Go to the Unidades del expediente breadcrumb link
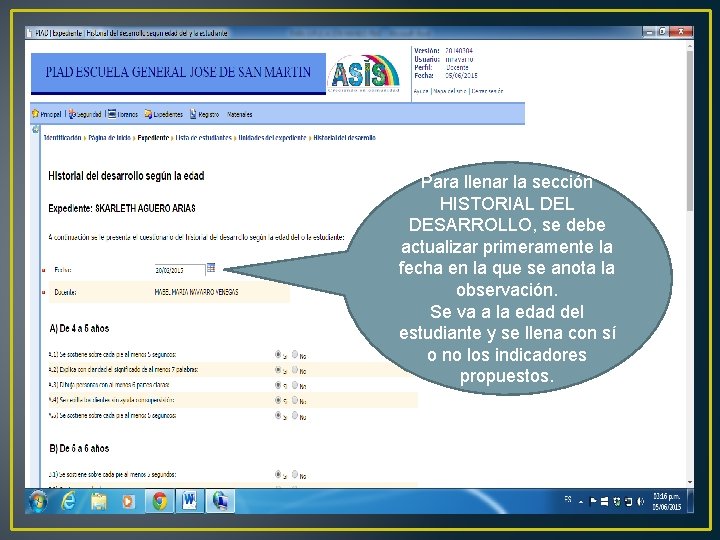This screenshot has width=720, height=540. (272, 138)
